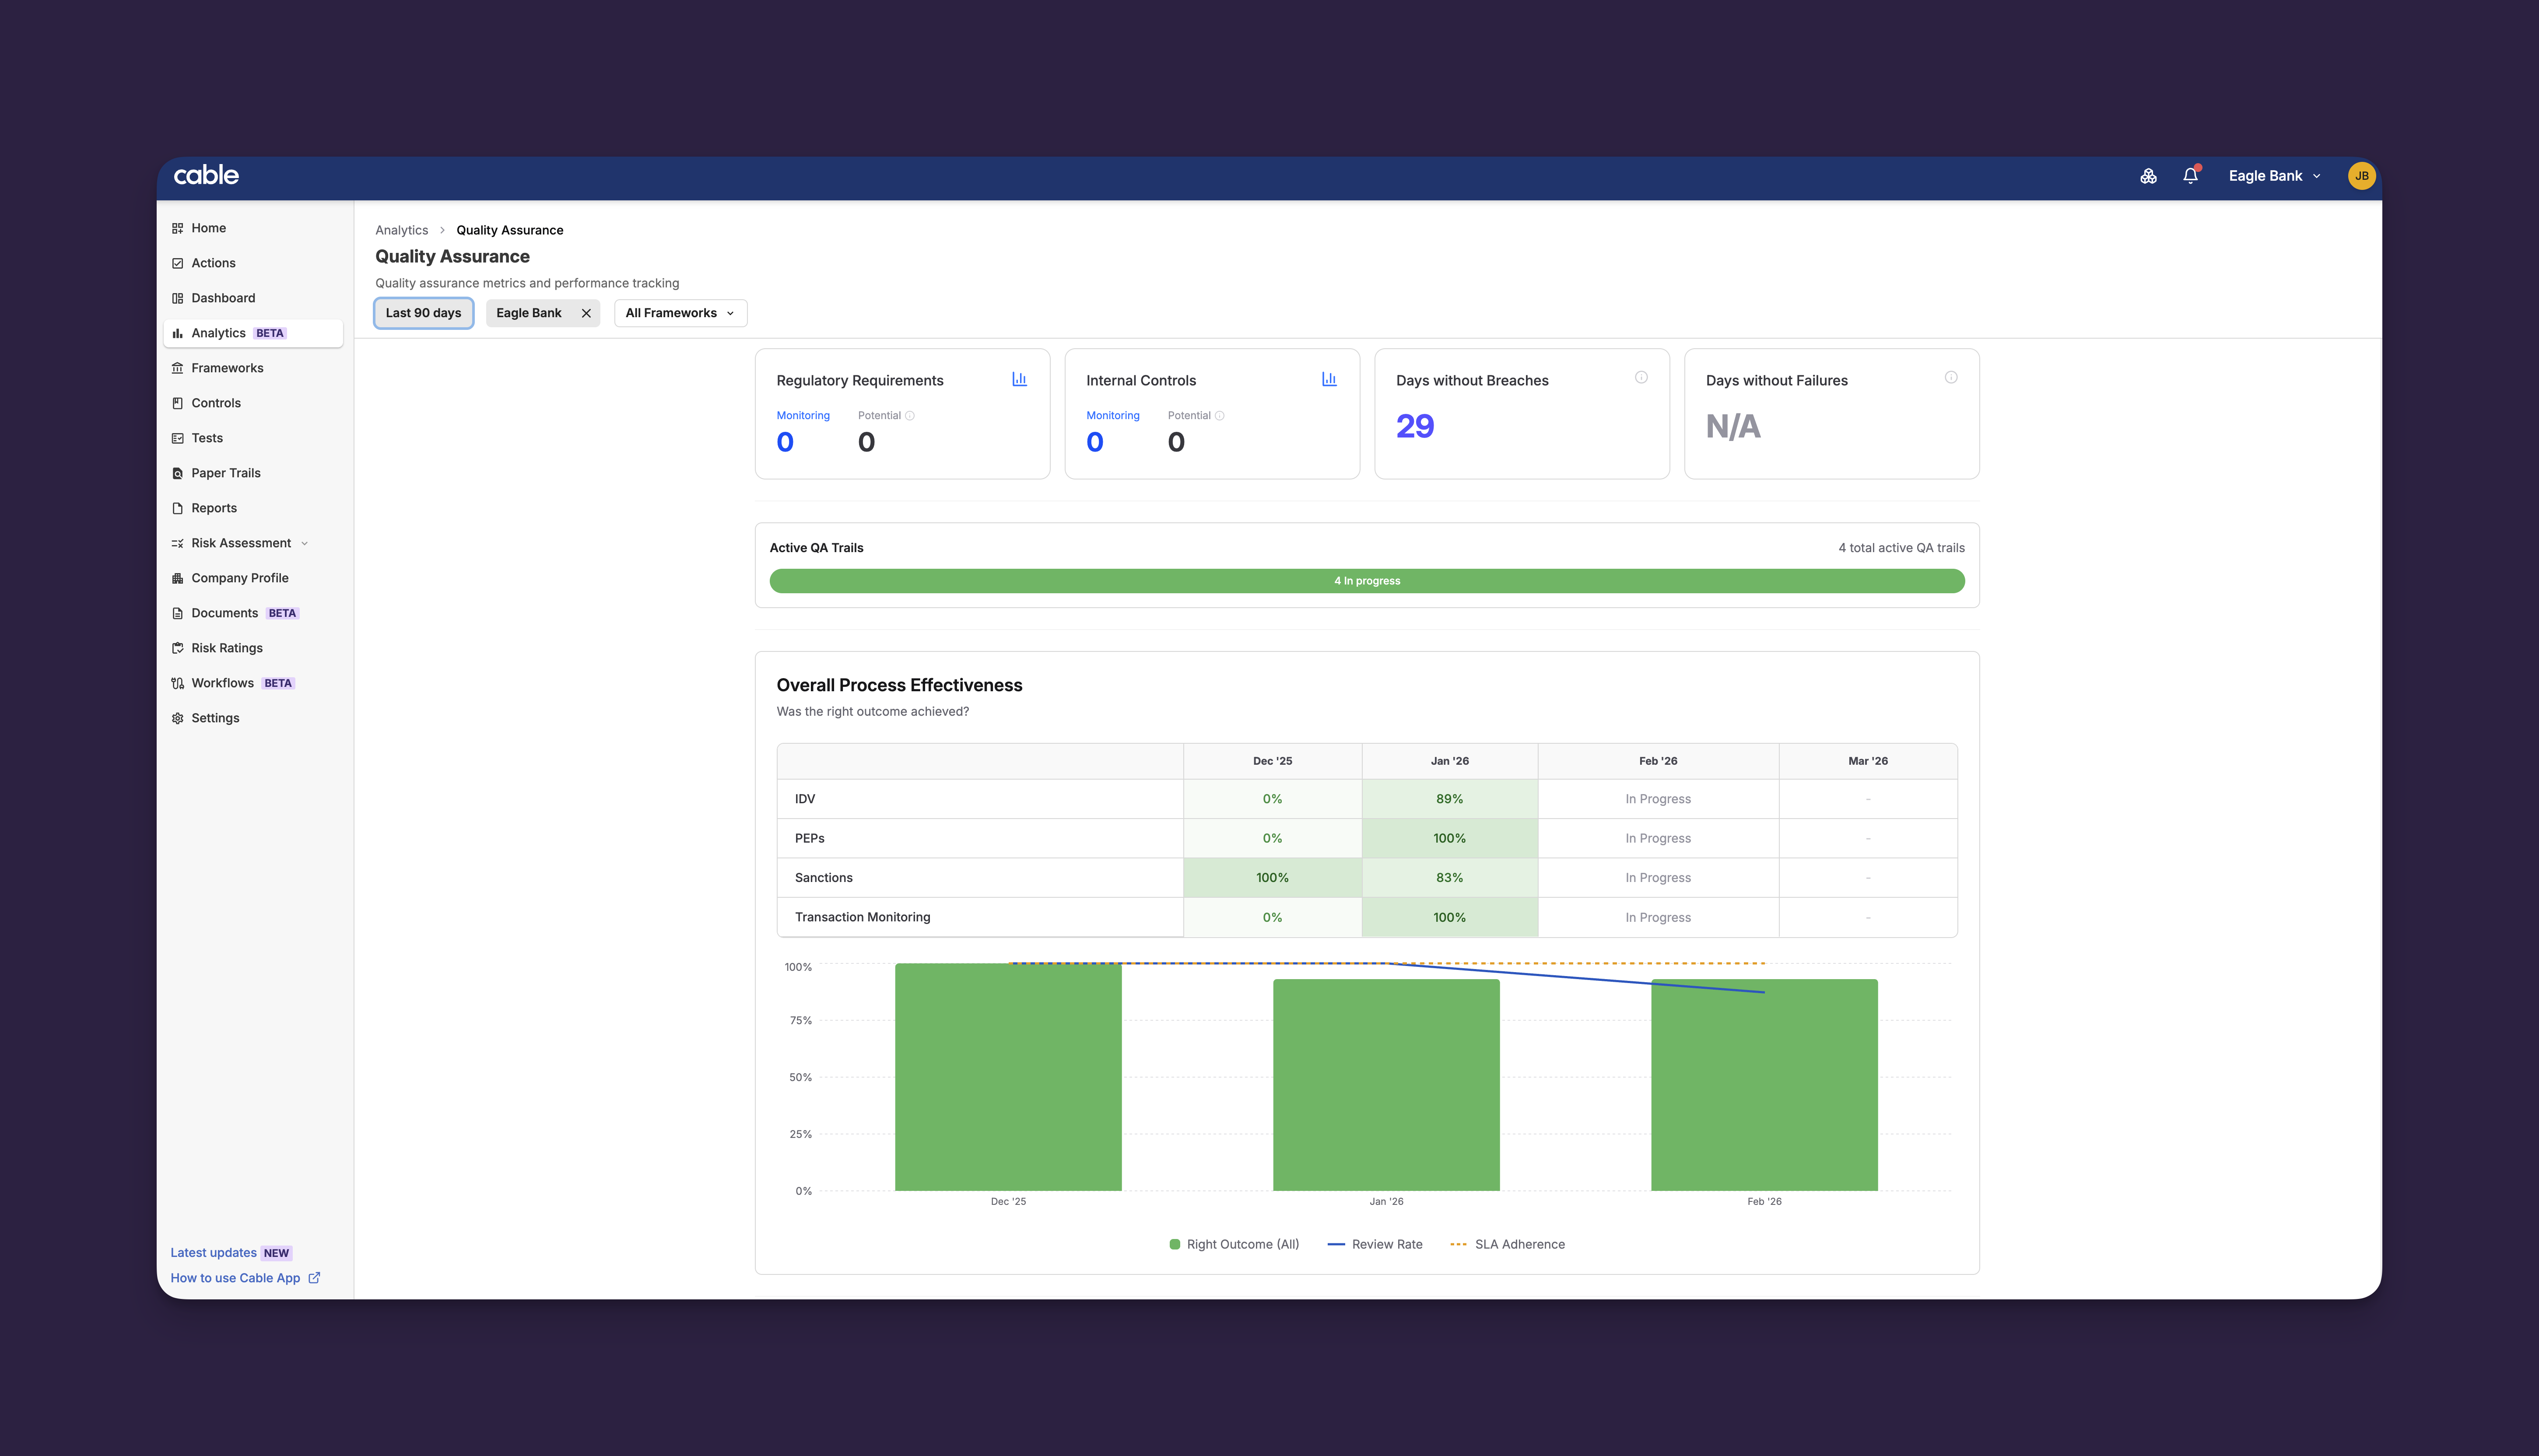Open the Last 90 days date filter
The width and height of the screenshot is (2539, 1456).
423,313
